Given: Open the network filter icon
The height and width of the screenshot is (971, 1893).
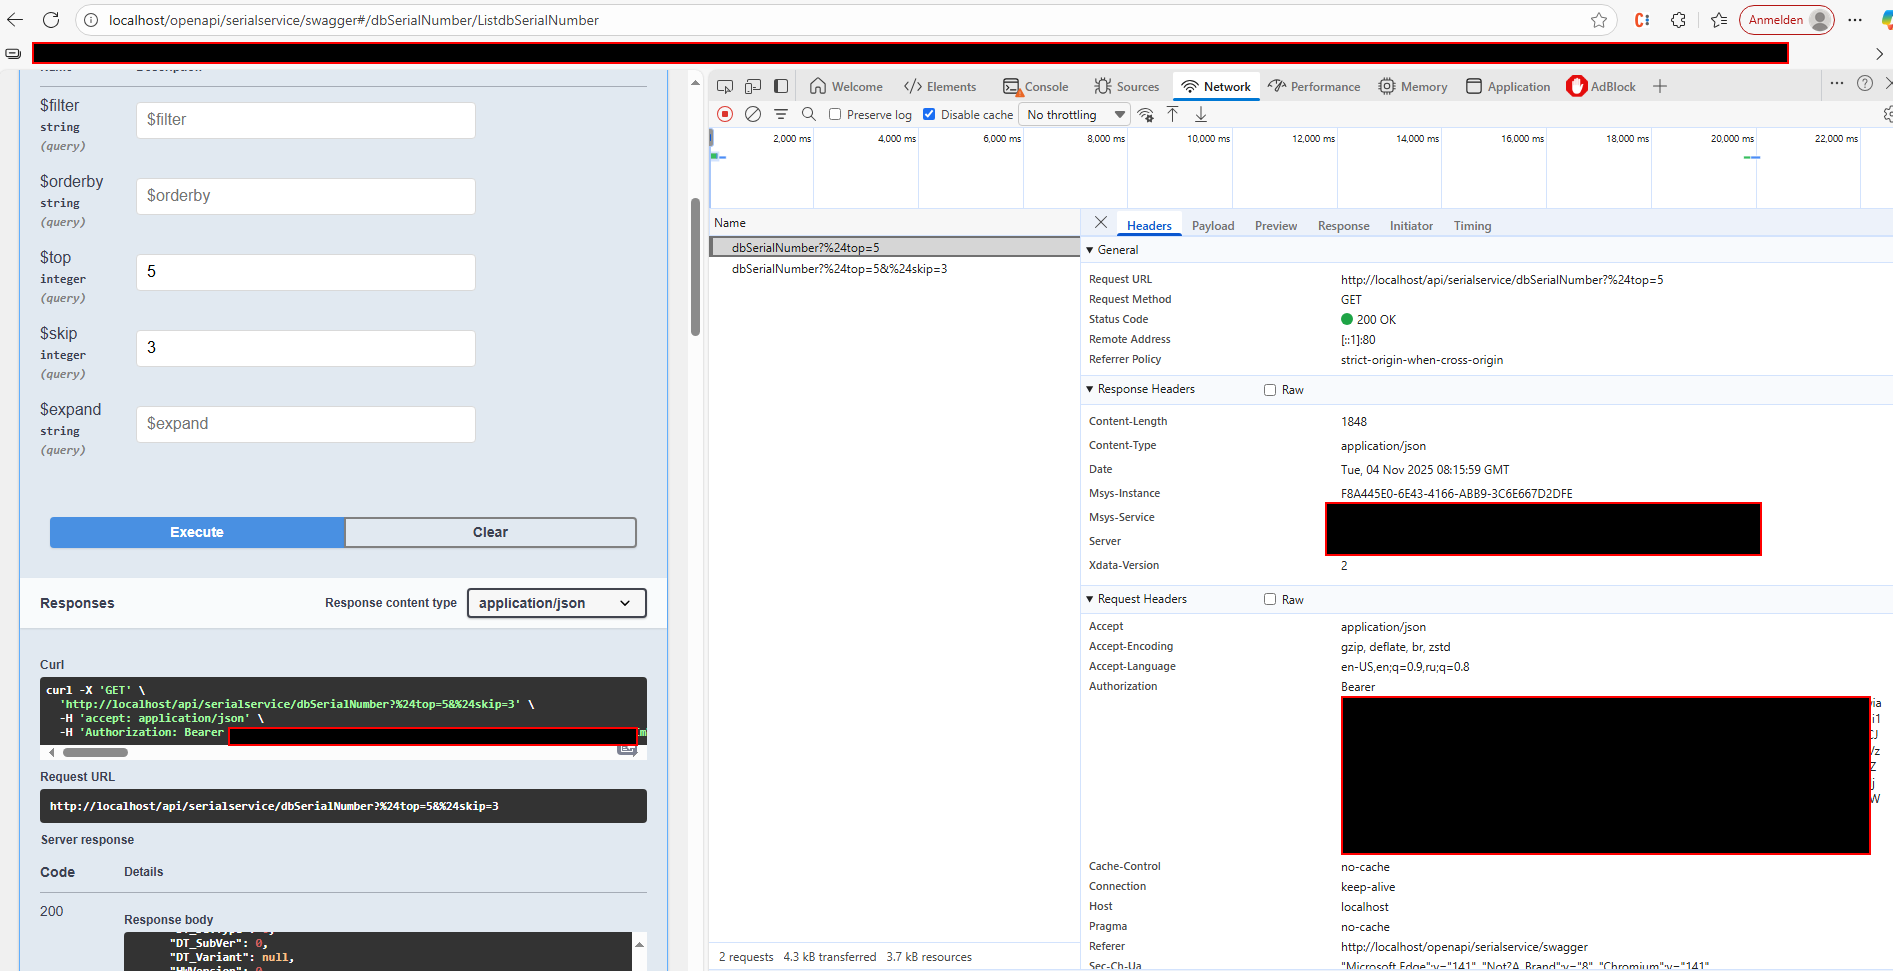Looking at the screenshot, I should (x=781, y=115).
